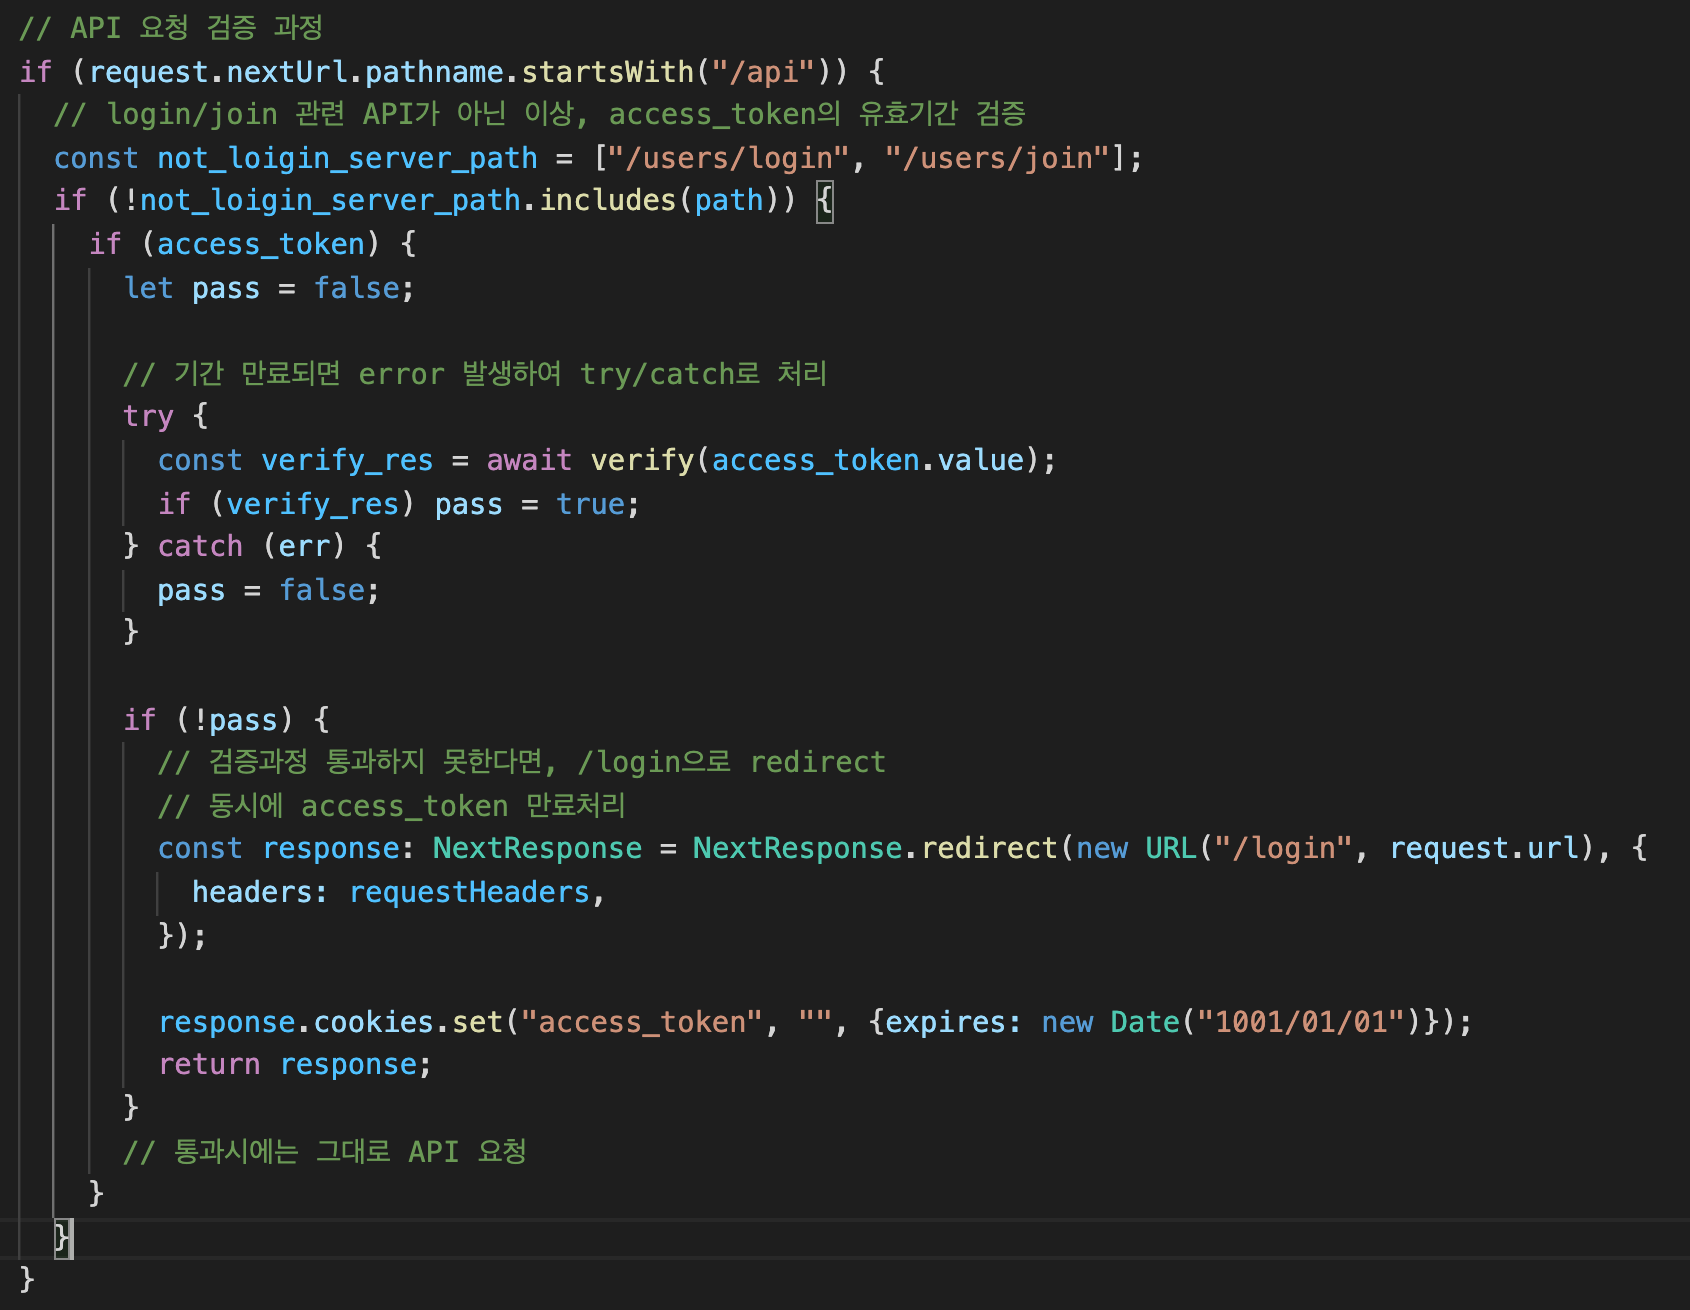Select the requestHeaders value in headers
Screen dimensions: 1690x1310
tap(469, 891)
